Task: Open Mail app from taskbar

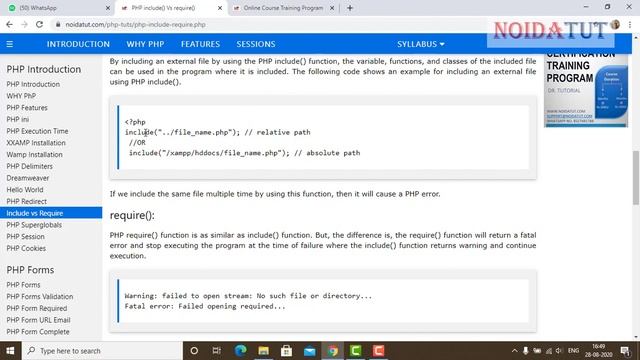Action: [309, 351]
